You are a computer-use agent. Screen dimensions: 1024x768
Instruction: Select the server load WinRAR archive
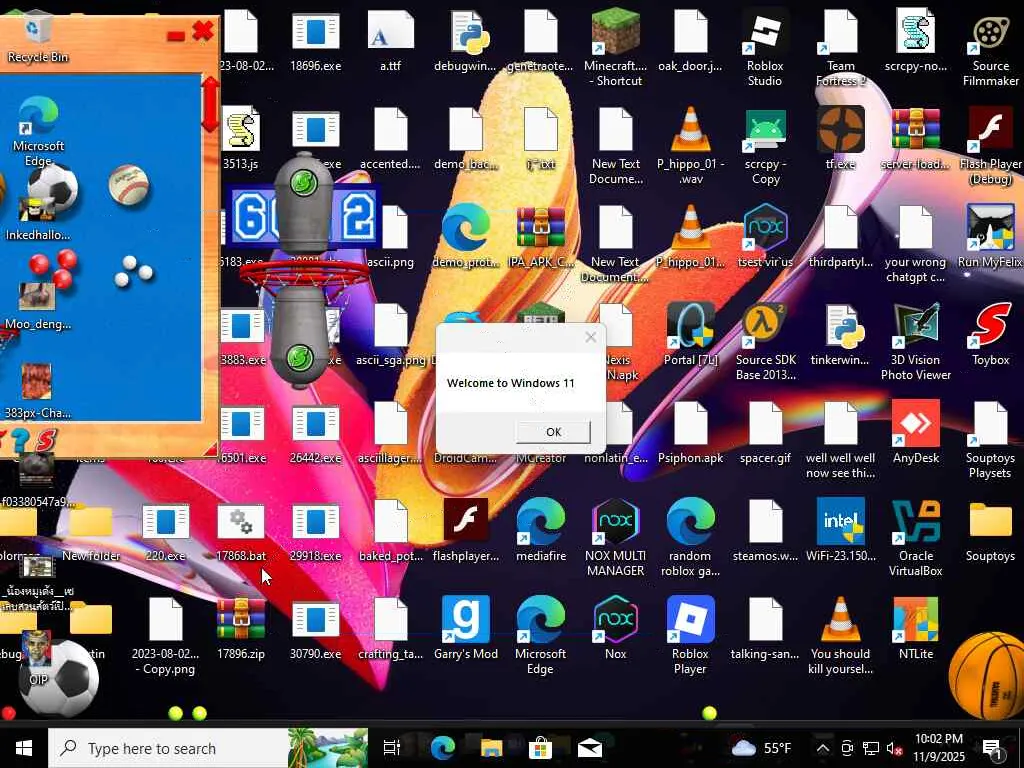click(x=916, y=138)
